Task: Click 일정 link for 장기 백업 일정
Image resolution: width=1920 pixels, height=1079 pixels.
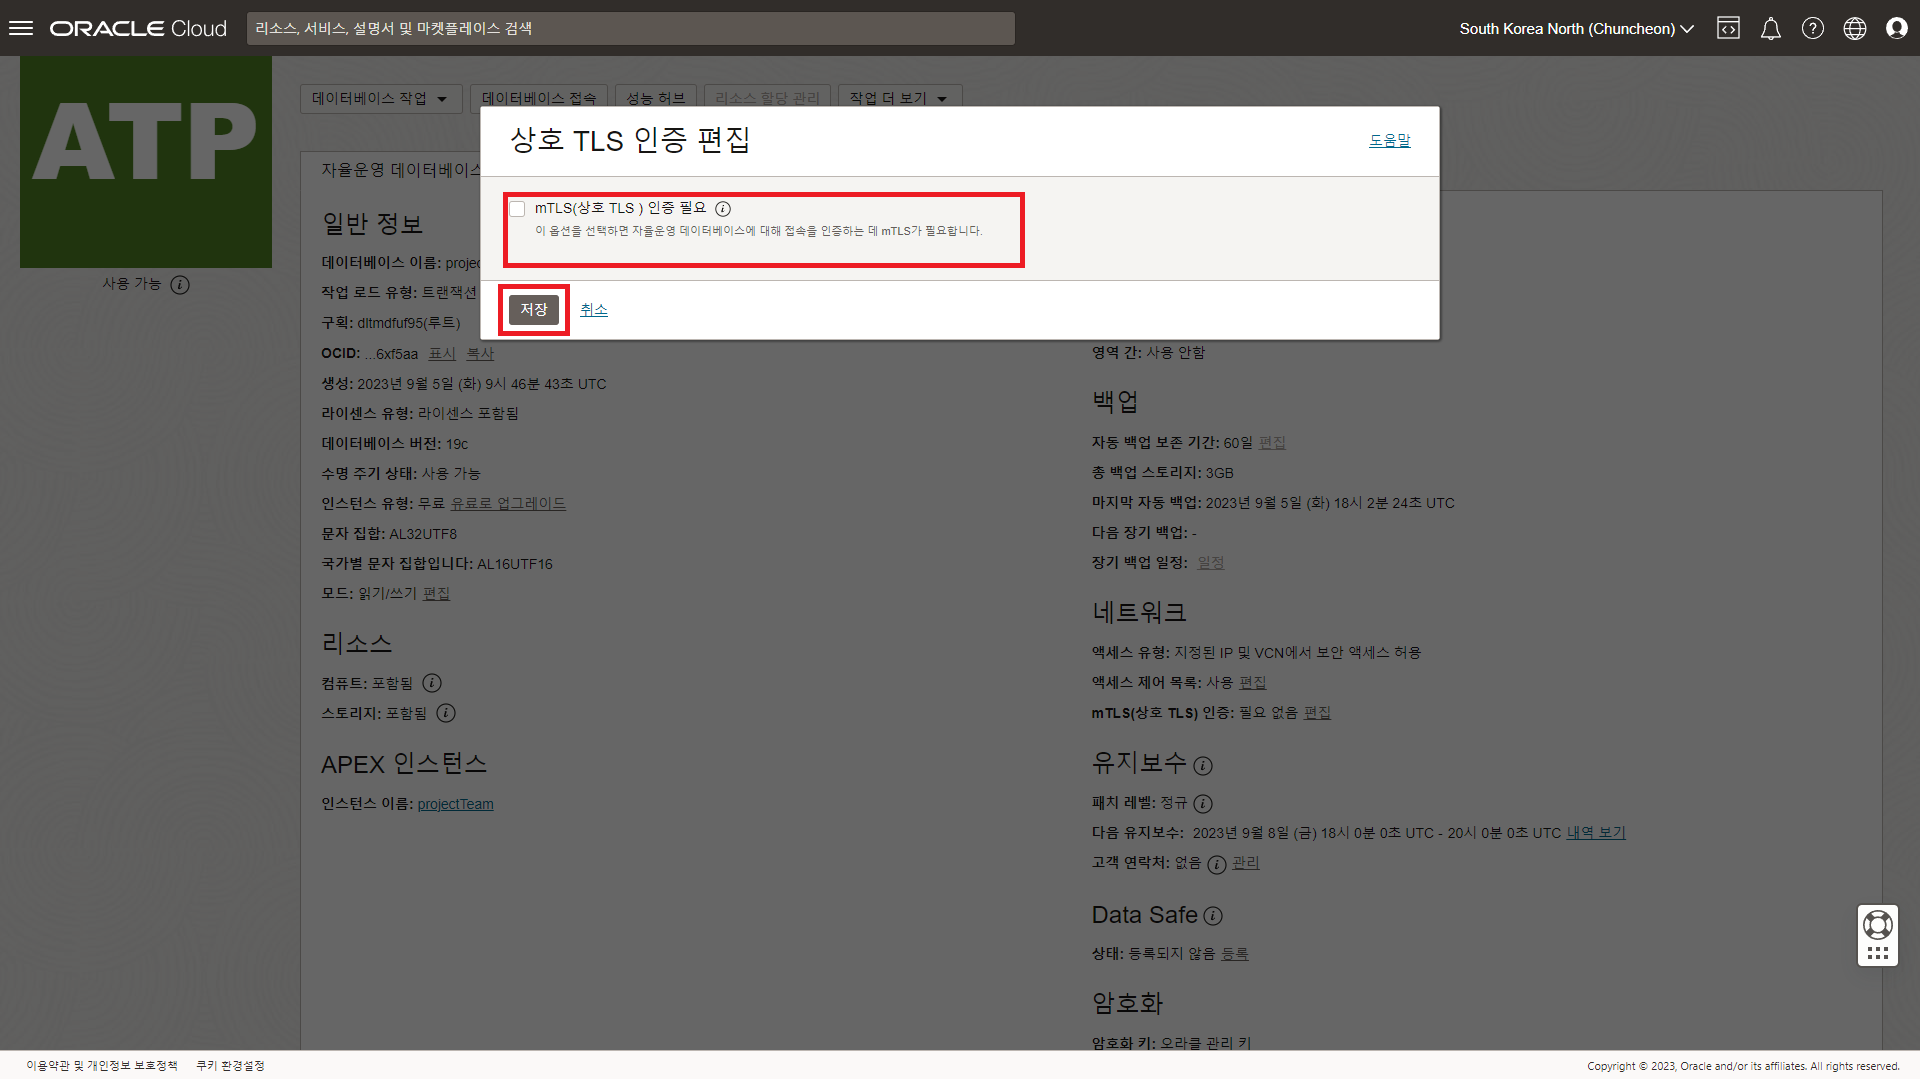Action: (1211, 563)
